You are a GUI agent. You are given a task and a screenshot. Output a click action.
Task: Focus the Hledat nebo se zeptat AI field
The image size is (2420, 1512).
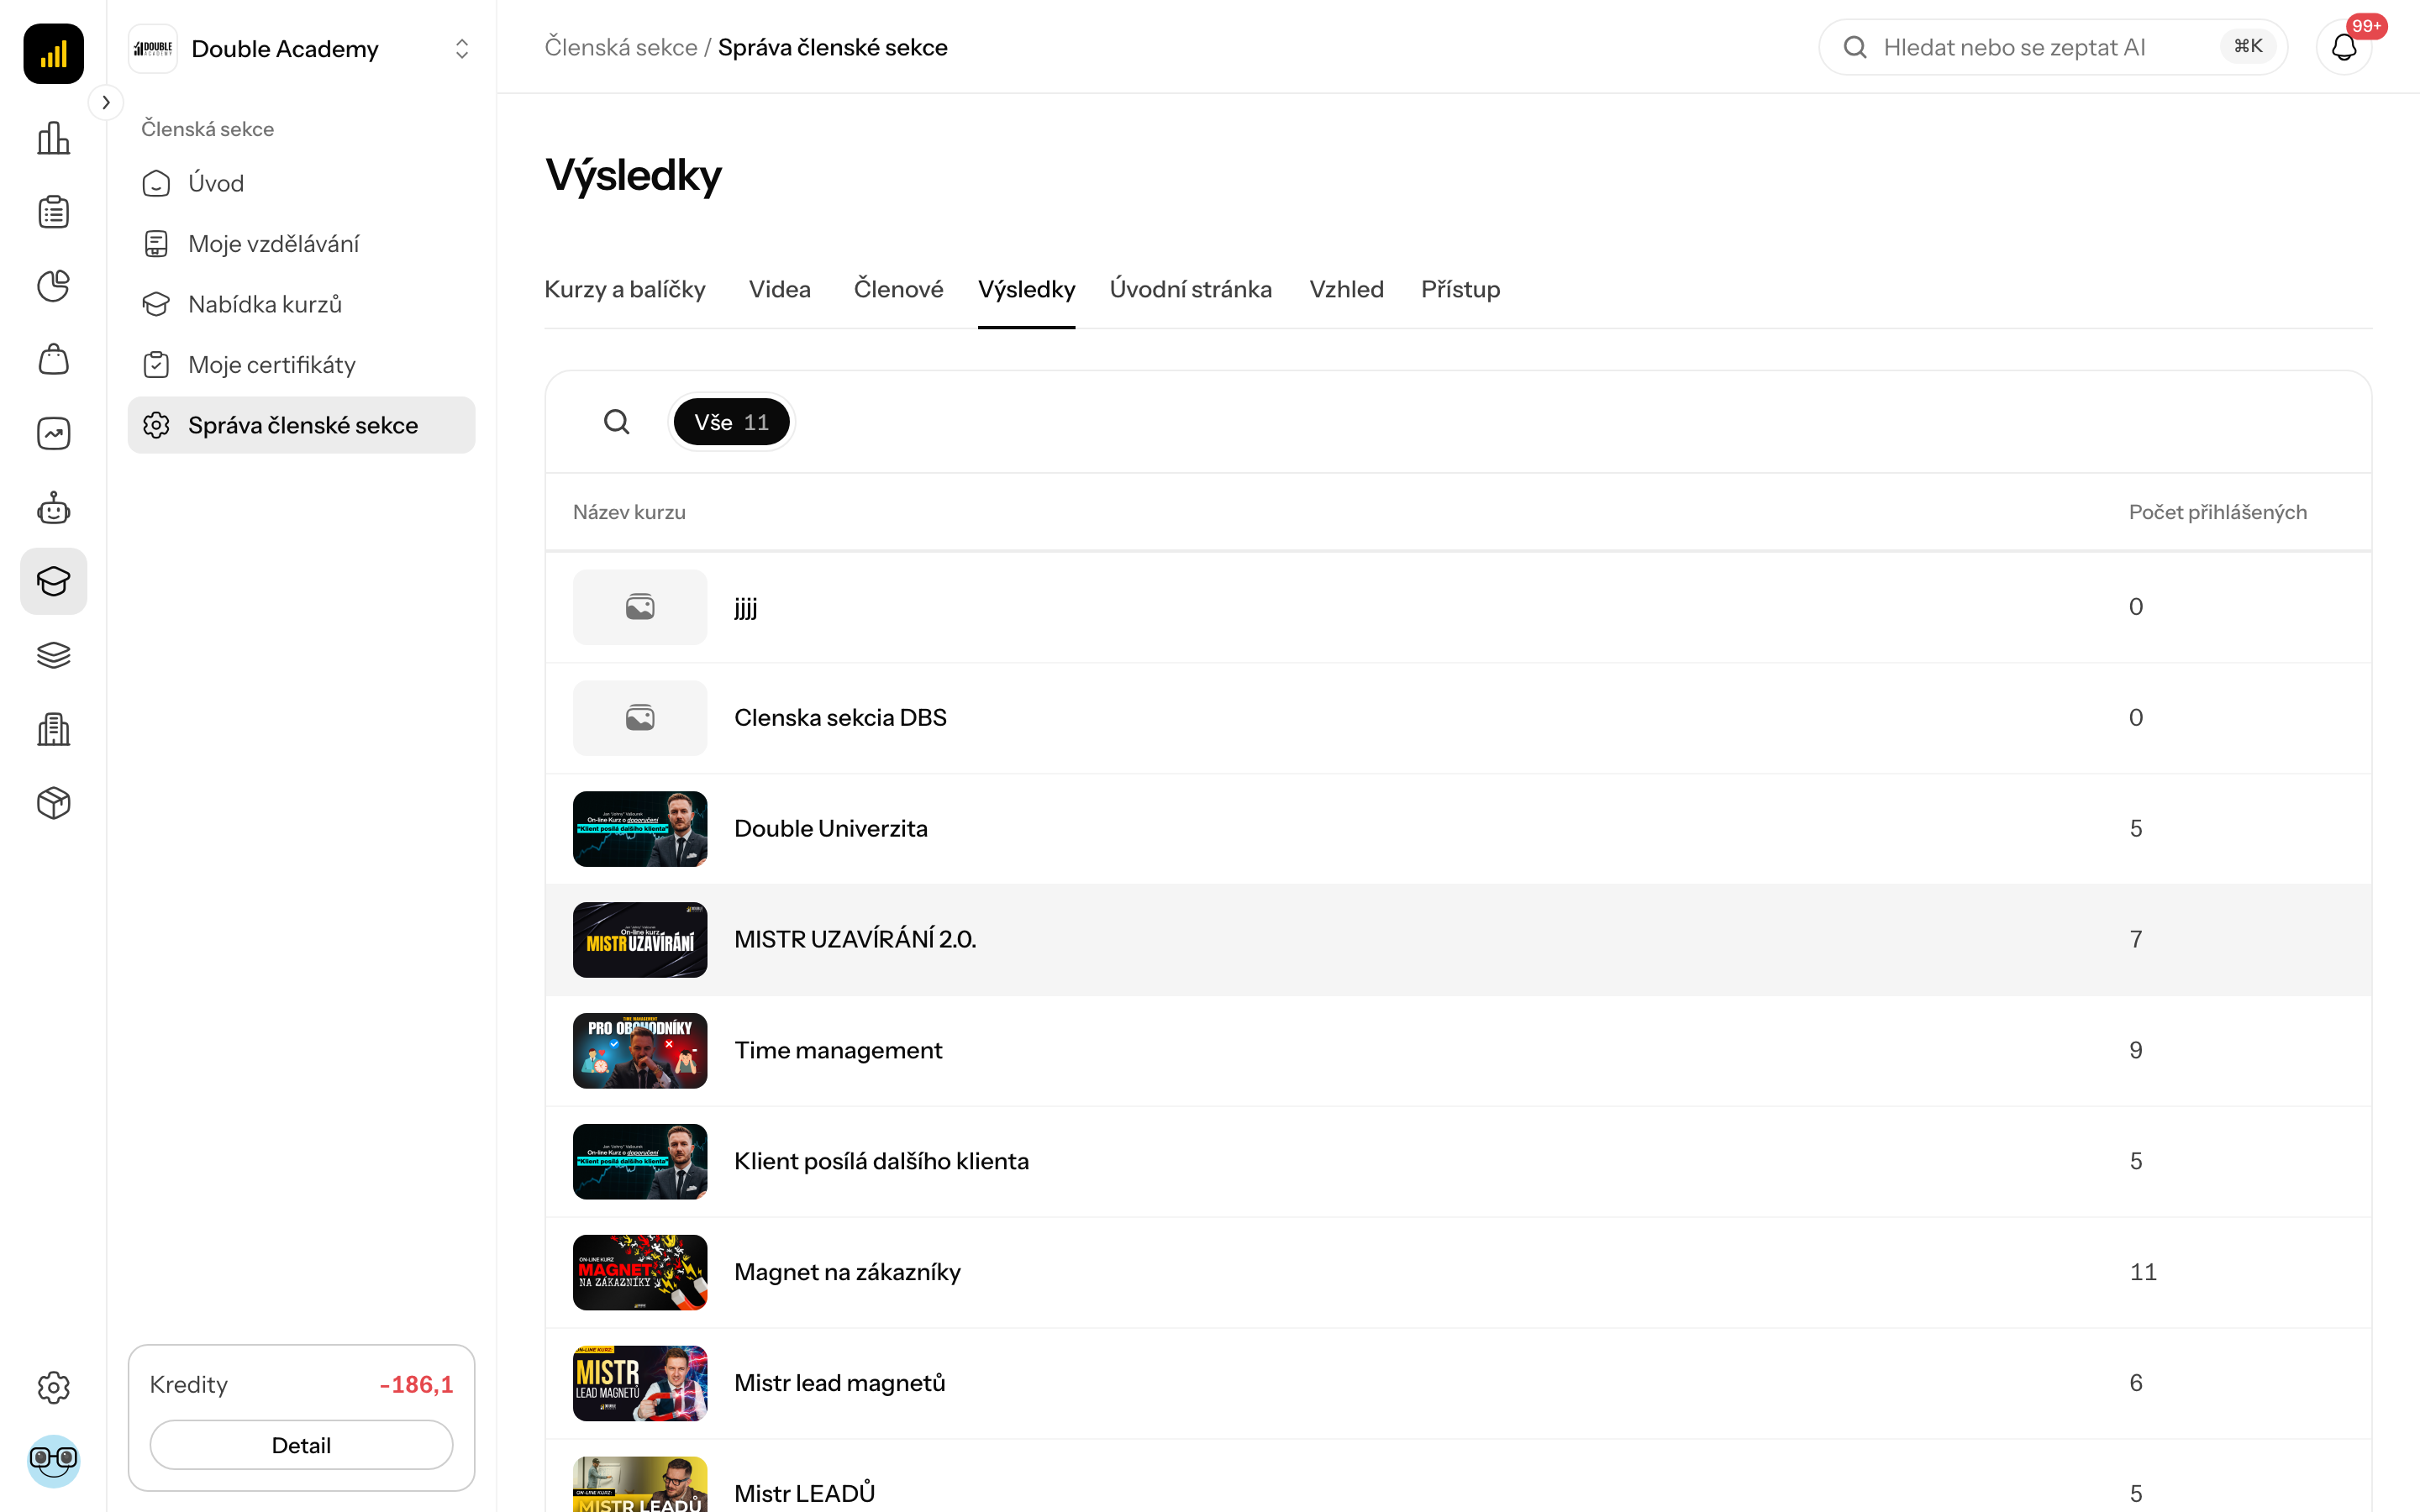pyautogui.click(x=2052, y=47)
